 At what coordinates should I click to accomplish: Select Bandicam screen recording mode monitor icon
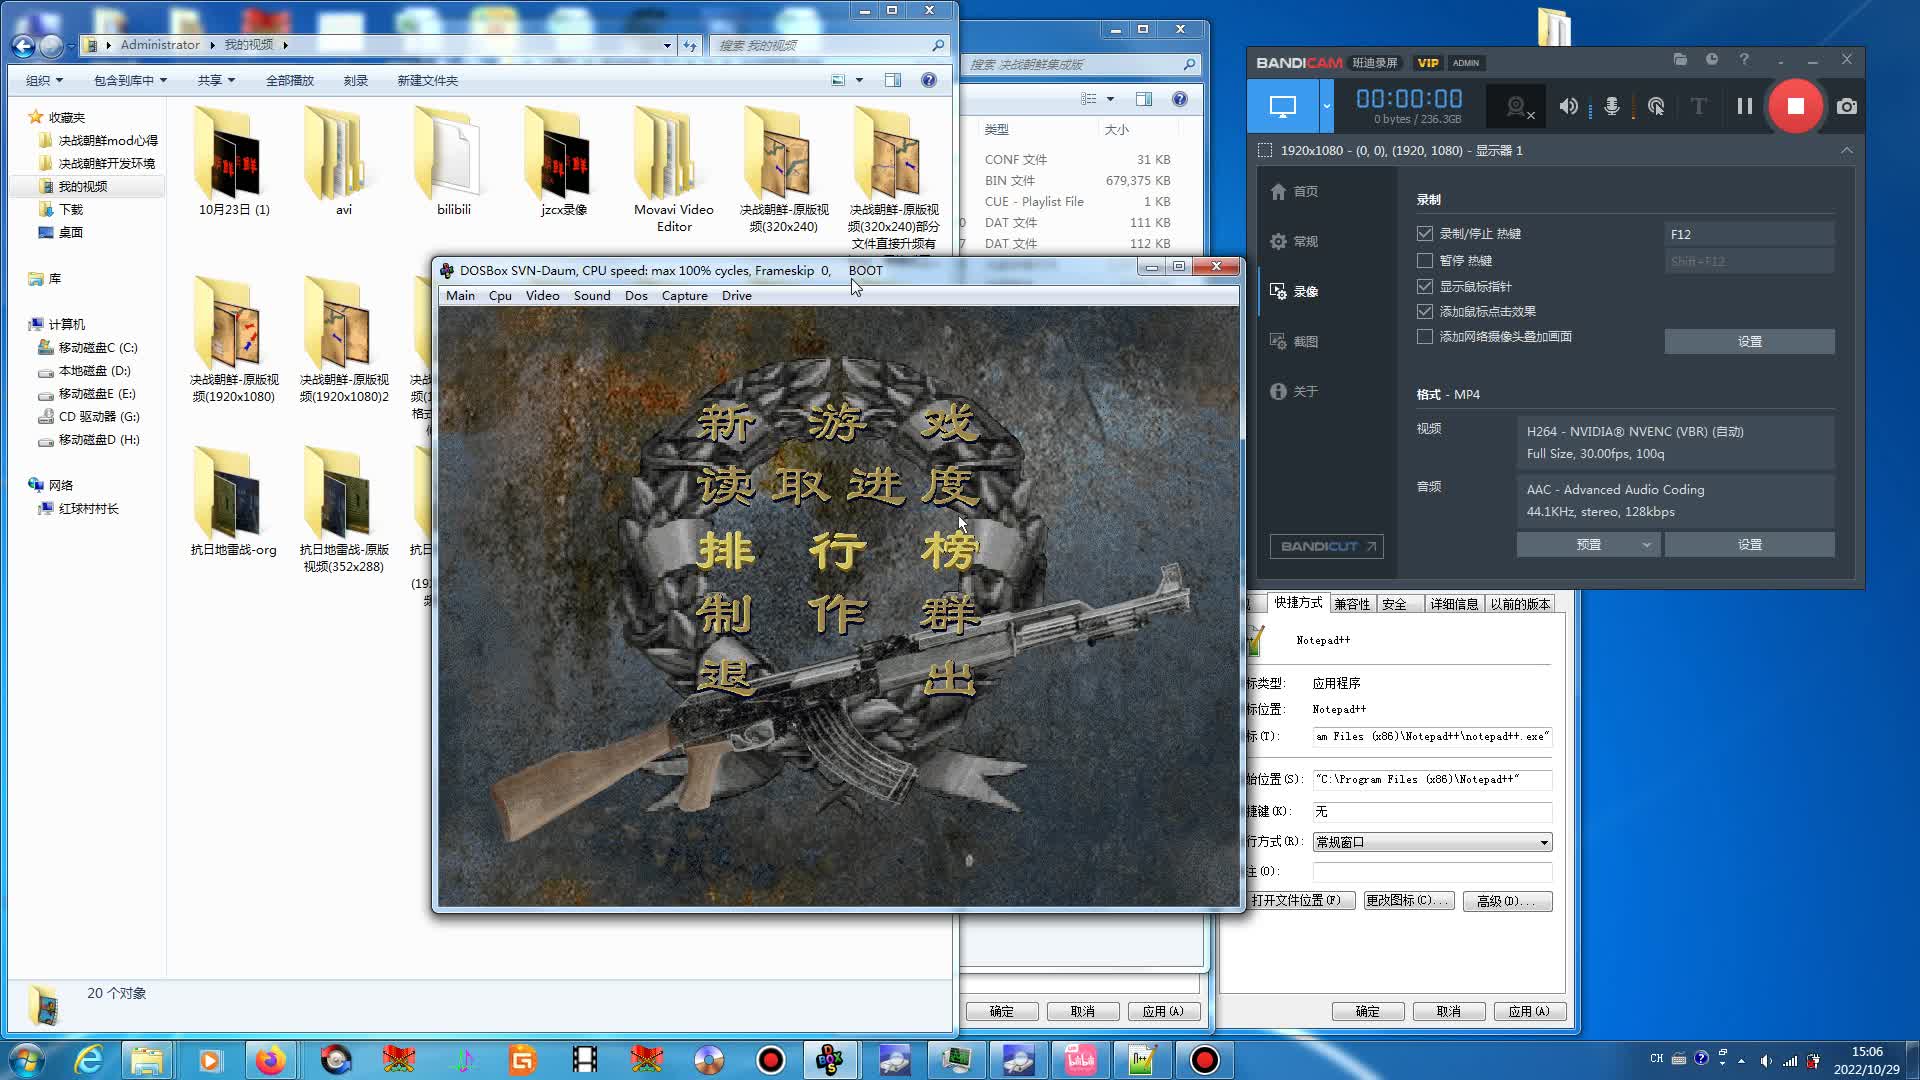(x=1282, y=106)
